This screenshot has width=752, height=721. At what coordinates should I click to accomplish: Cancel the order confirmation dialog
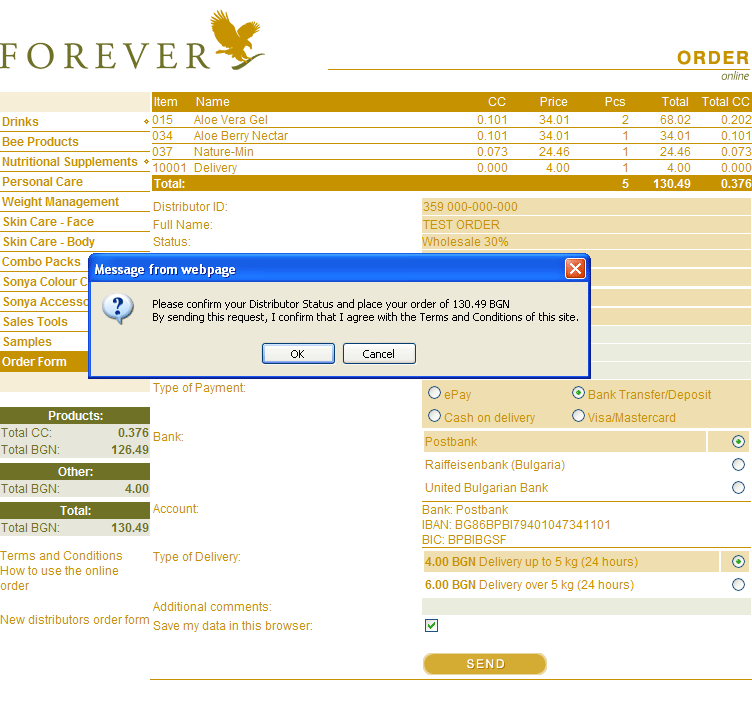379,354
